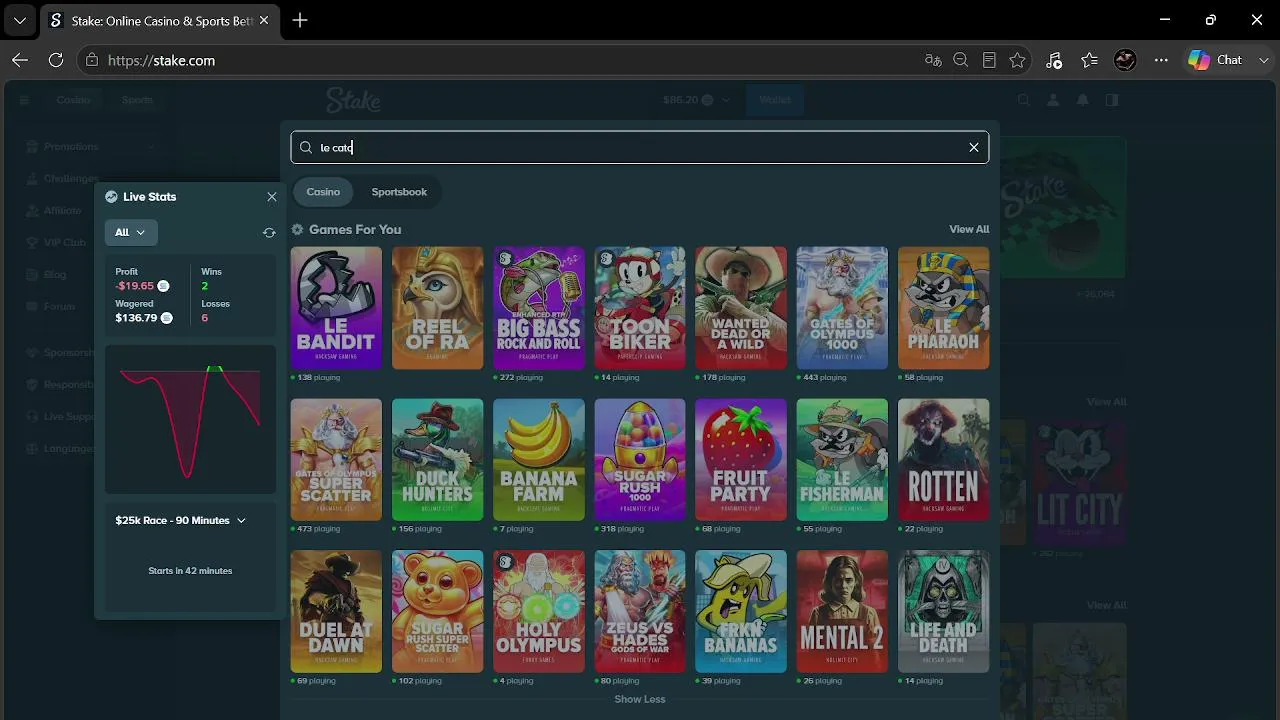Close the Live Stats panel
This screenshot has width=1280, height=720.
[272, 197]
